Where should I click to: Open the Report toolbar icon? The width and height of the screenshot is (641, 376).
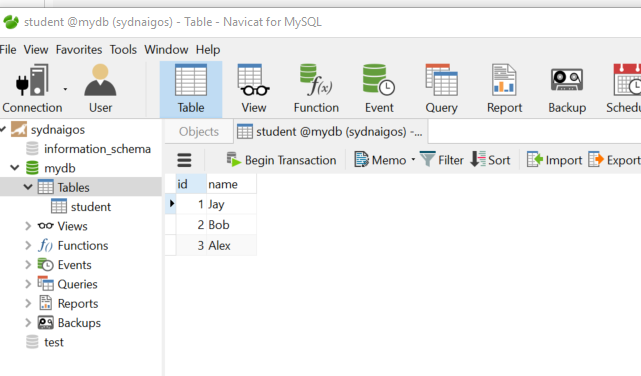(x=504, y=80)
